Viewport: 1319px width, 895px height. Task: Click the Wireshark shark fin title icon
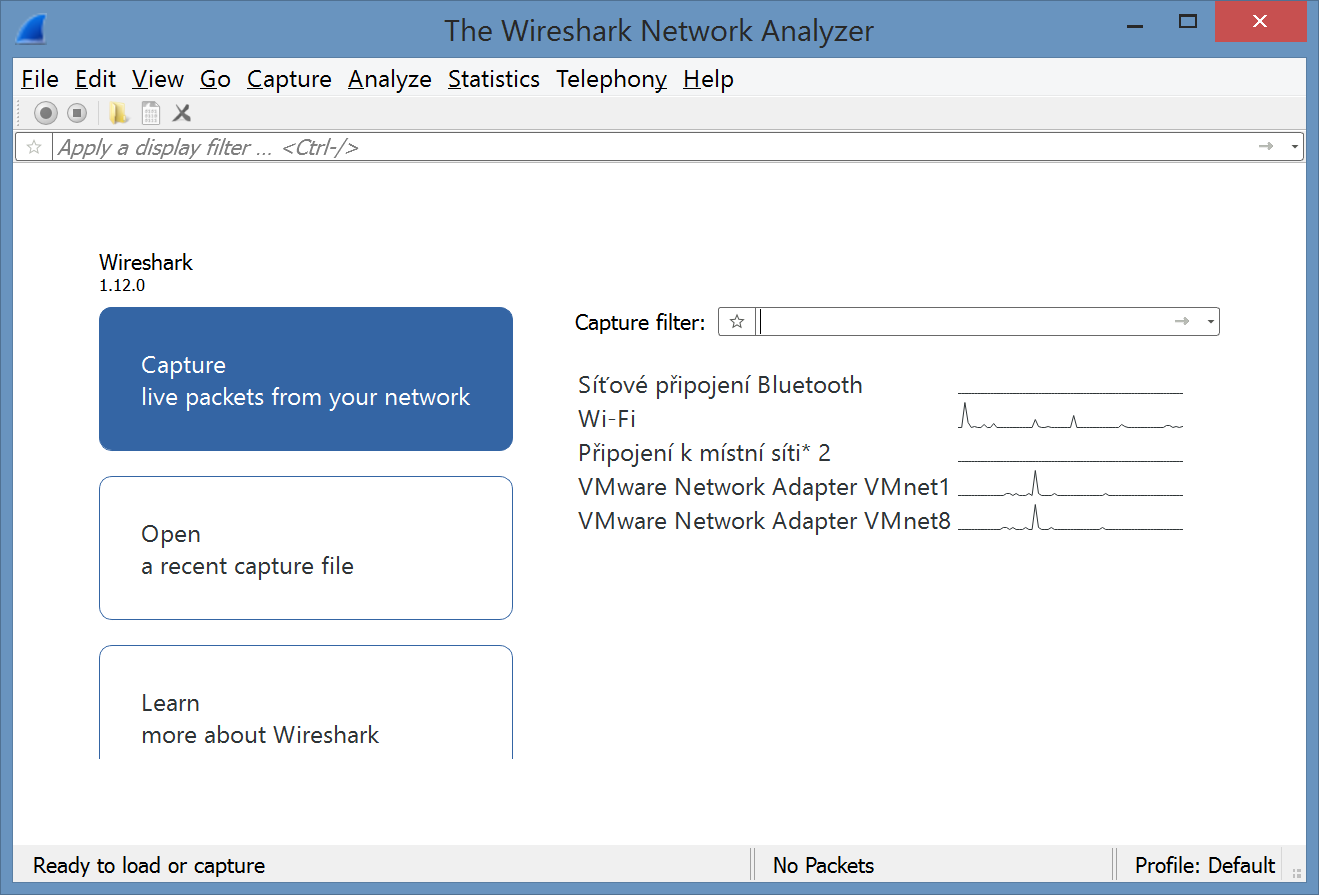(31, 29)
